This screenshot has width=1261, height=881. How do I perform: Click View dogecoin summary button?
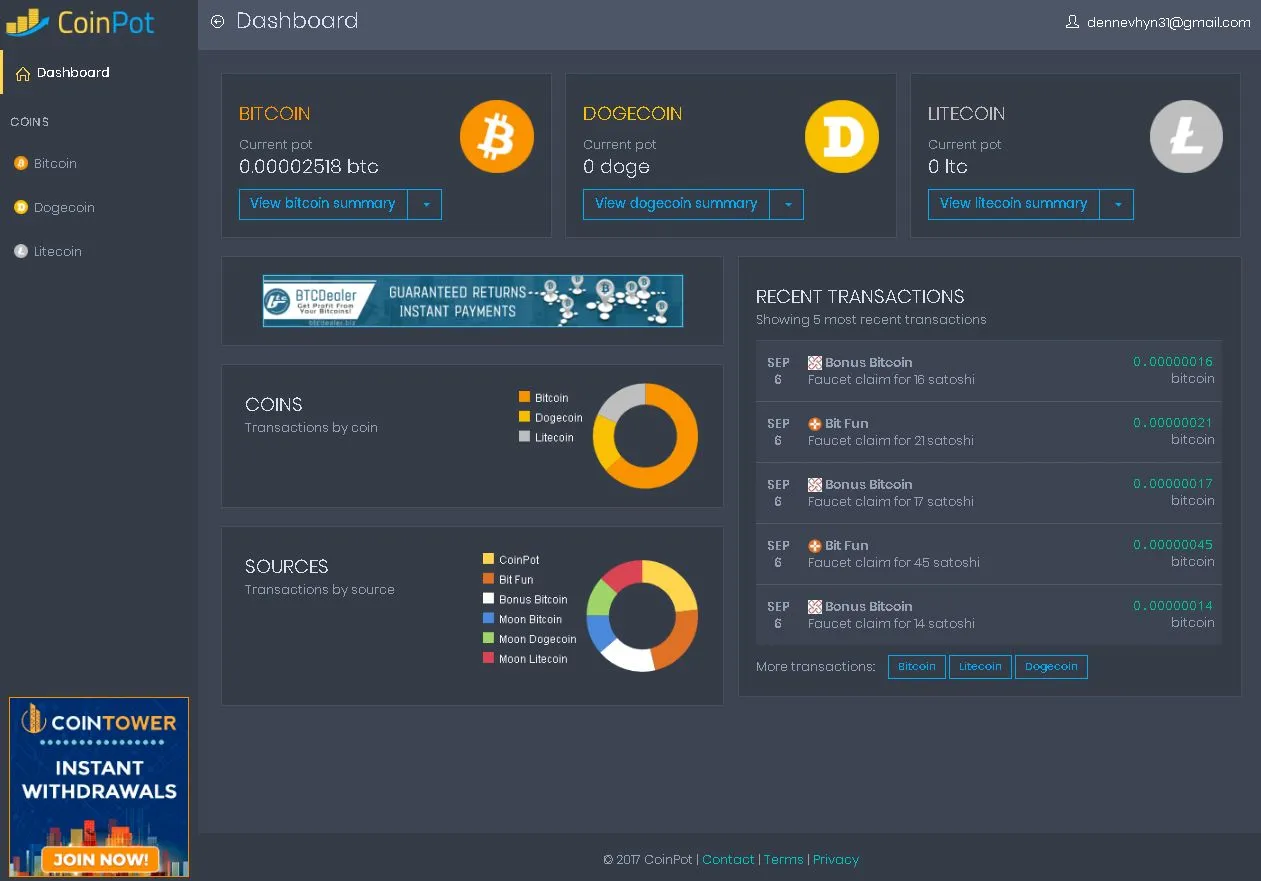(676, 204)
